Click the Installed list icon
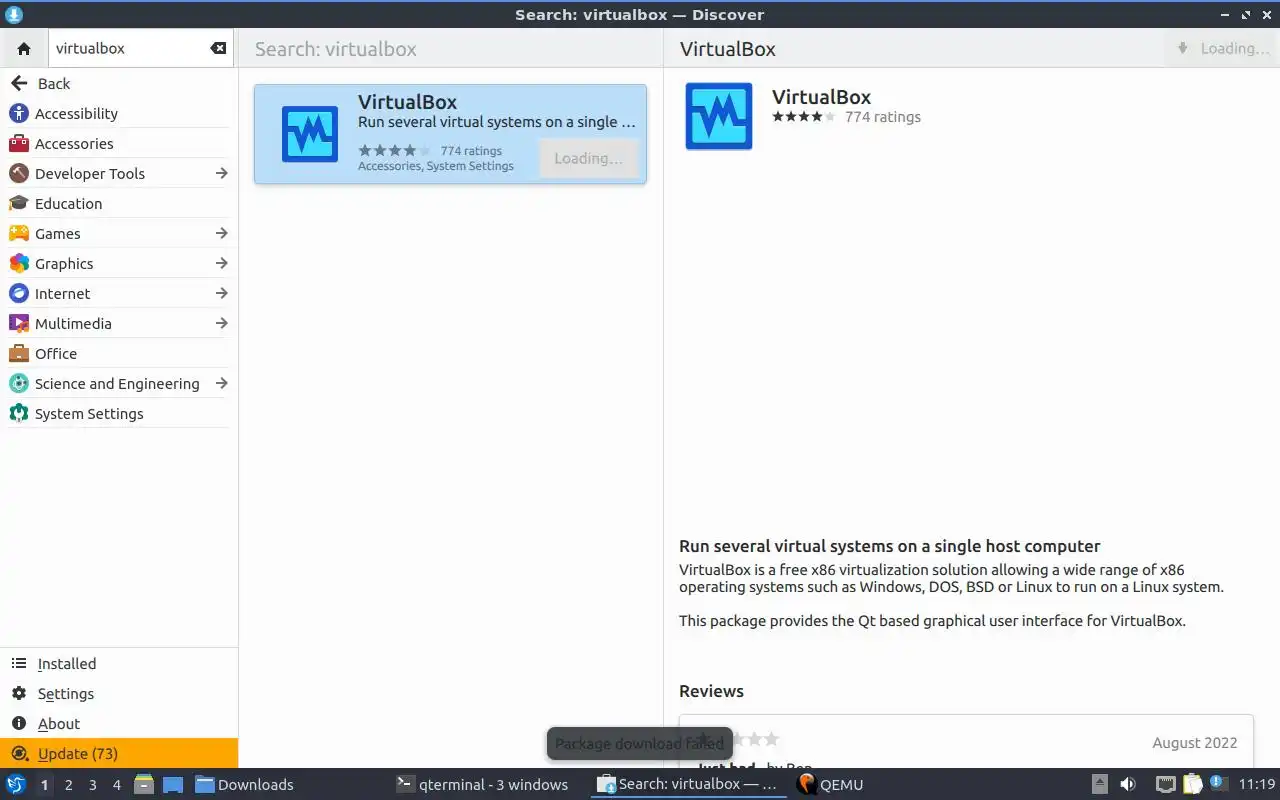The image size is (1280, 800). (x=19, y=663)
